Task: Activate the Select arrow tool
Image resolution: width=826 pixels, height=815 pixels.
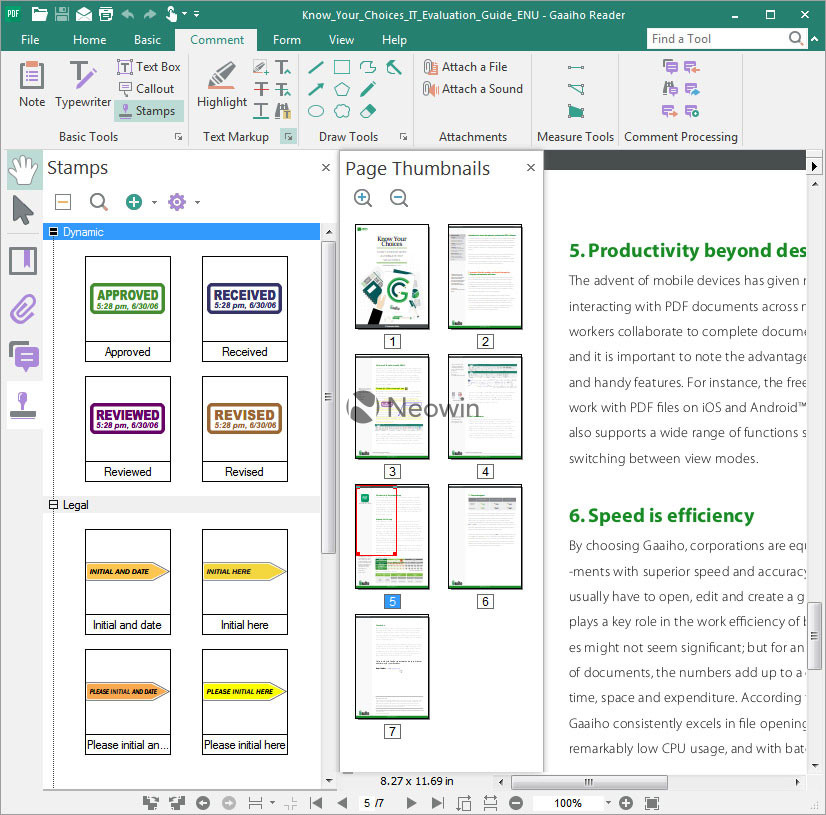Action: pyautogui.click(x=23, y=210)
